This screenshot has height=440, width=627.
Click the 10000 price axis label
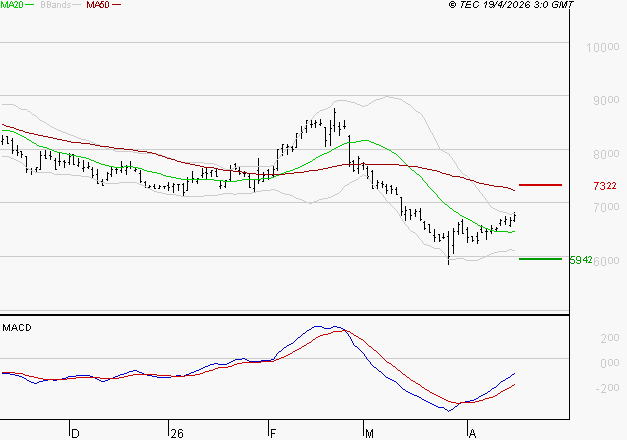point(603,47)
